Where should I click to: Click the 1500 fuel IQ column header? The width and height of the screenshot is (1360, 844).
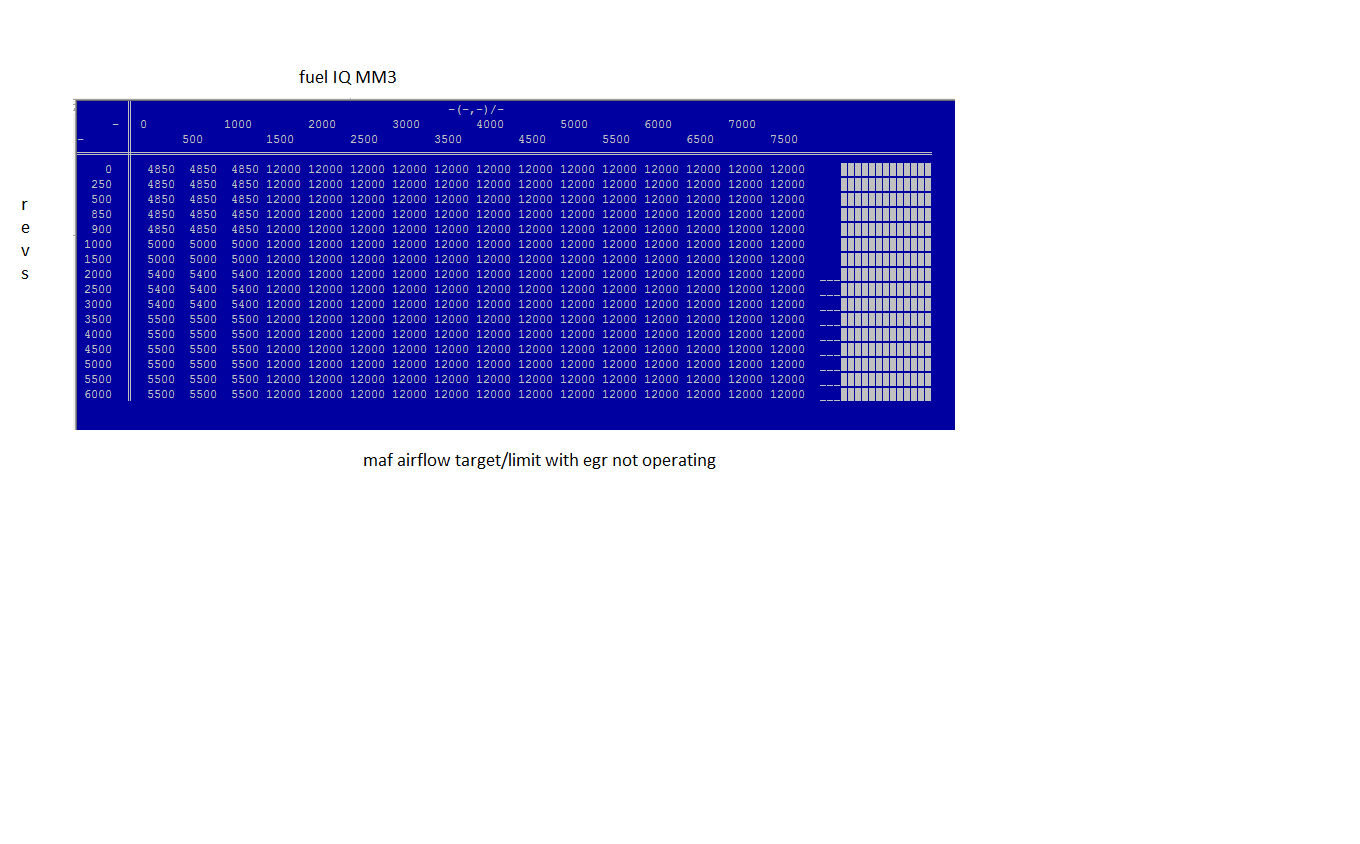click(280, 140)
